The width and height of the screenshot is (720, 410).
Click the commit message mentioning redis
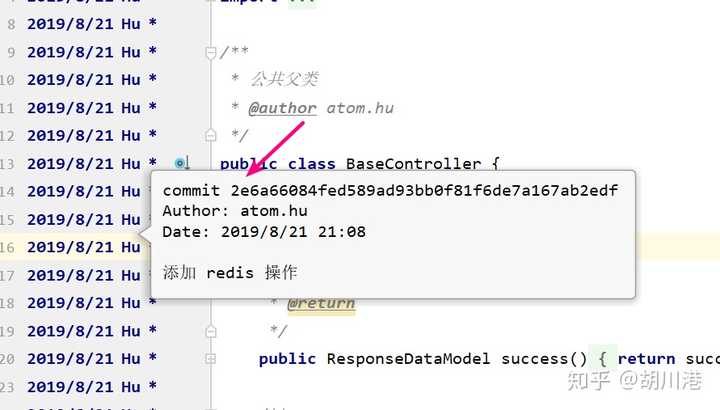(230, 273)
